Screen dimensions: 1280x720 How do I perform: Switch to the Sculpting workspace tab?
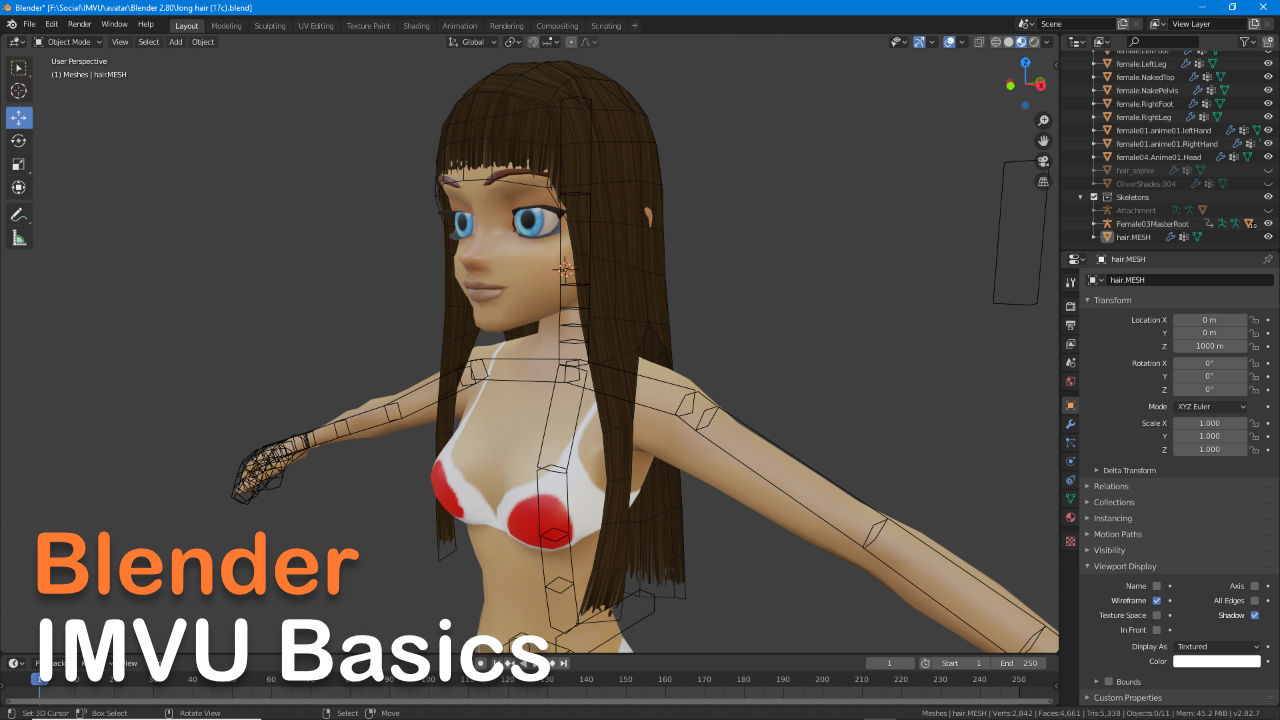[269, 26]
